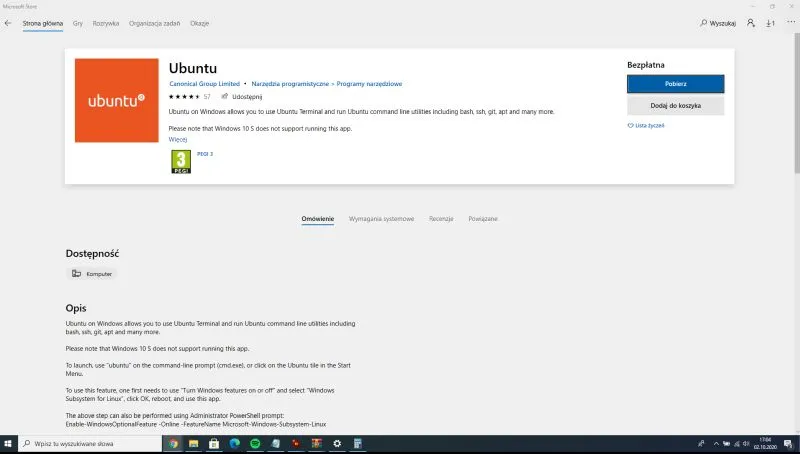This screenshot has height=454, width=800.
Task: Launch Microsoft Edge from taskbar
Action: pos(235,443)
